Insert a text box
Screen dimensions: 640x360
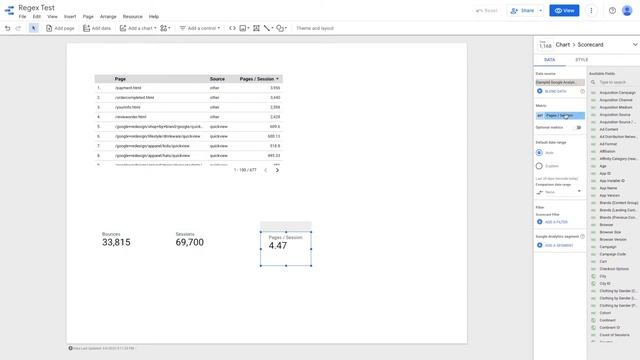click(x=256, y=28)
